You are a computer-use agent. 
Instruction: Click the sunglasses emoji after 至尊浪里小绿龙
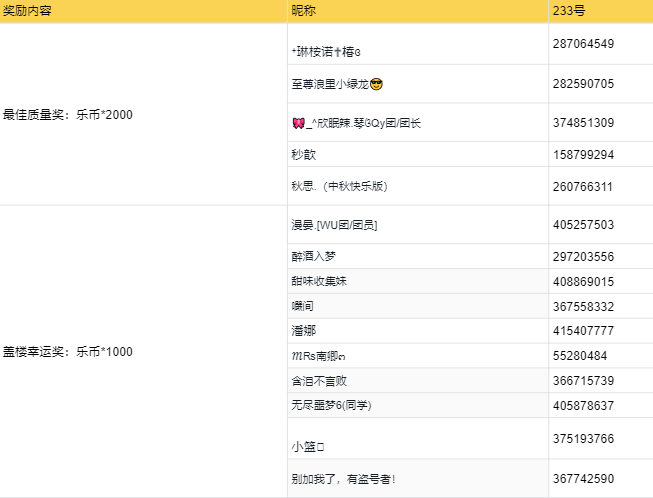376,84
